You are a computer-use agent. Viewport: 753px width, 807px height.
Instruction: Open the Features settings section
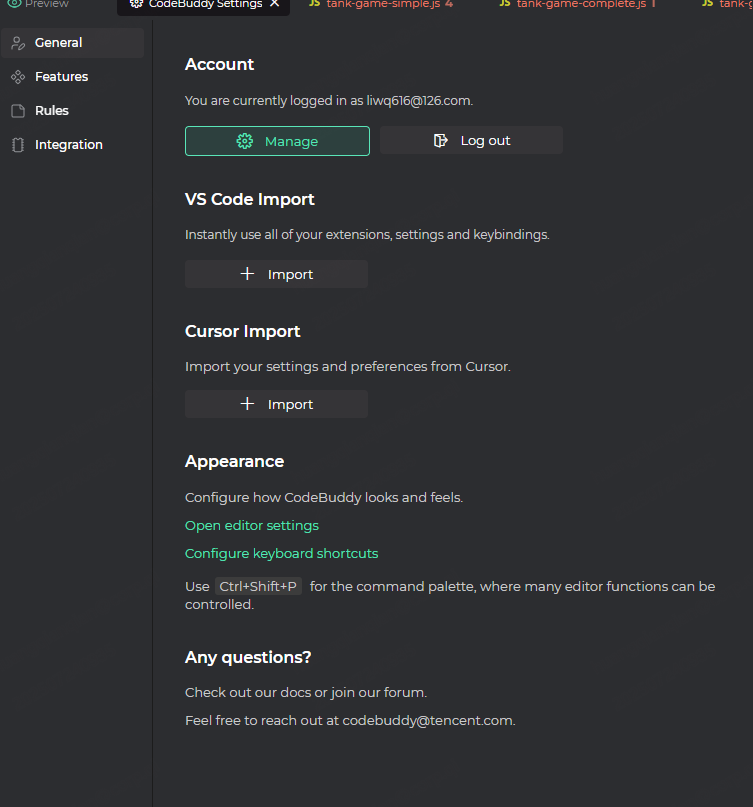coord(73,77)
